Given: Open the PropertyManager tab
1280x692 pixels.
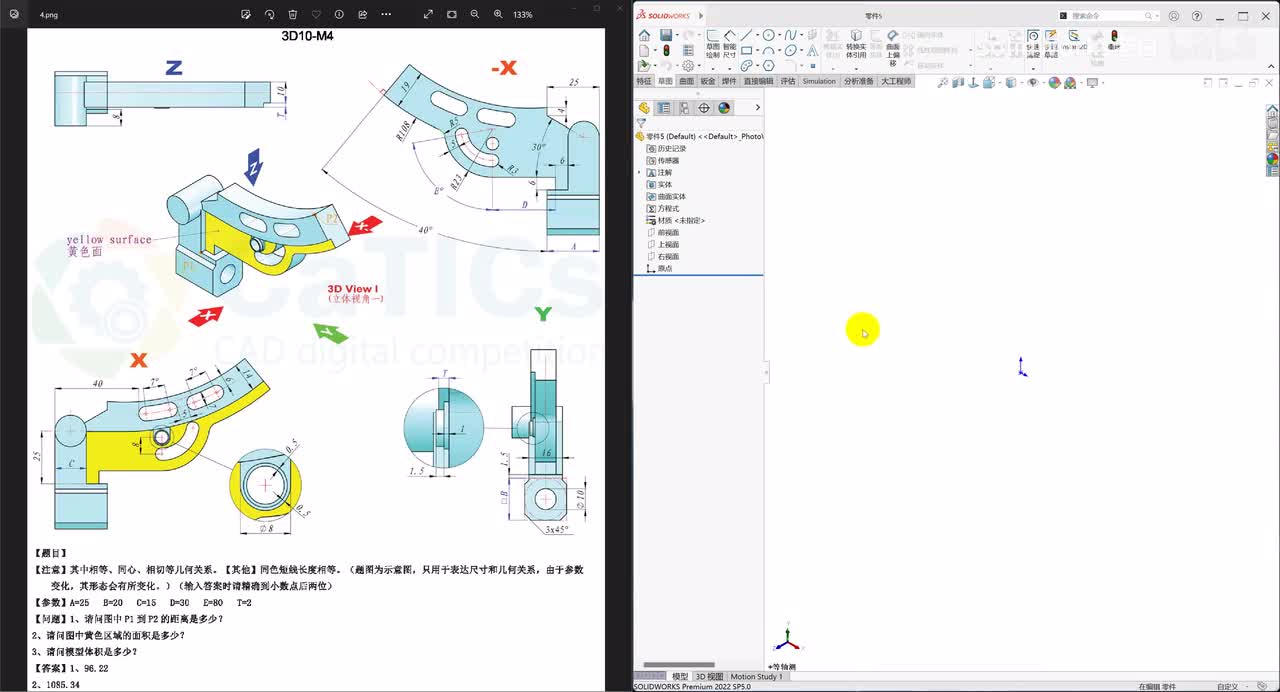Looking at the screenshot, I should [664, 108].
